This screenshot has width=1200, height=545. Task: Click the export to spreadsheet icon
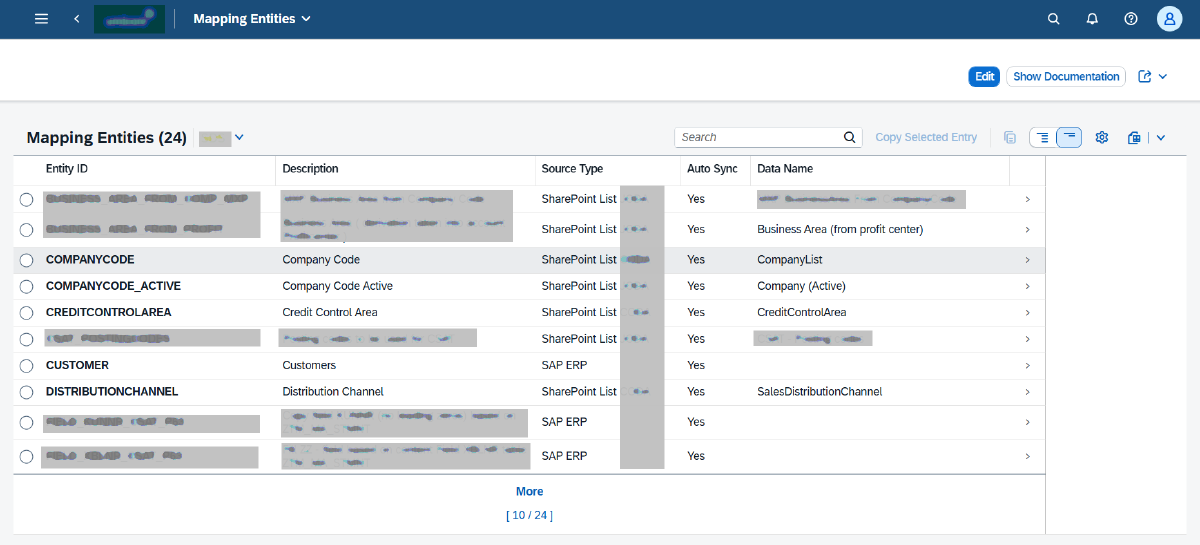click(1134, 137)
